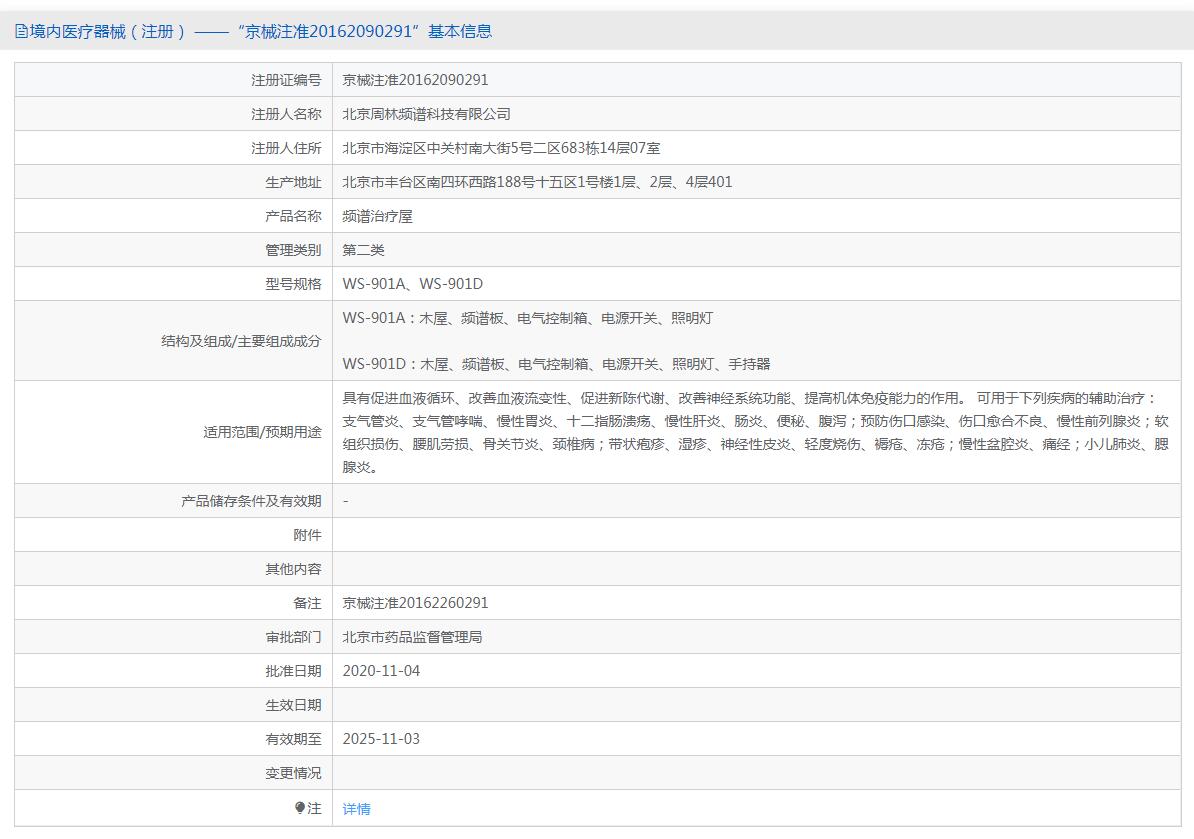Image resolution: width=1194 pixels, height=839 pixels.
Task: Click the 产品储存条件及有效期 label
Action: point(251,501)
